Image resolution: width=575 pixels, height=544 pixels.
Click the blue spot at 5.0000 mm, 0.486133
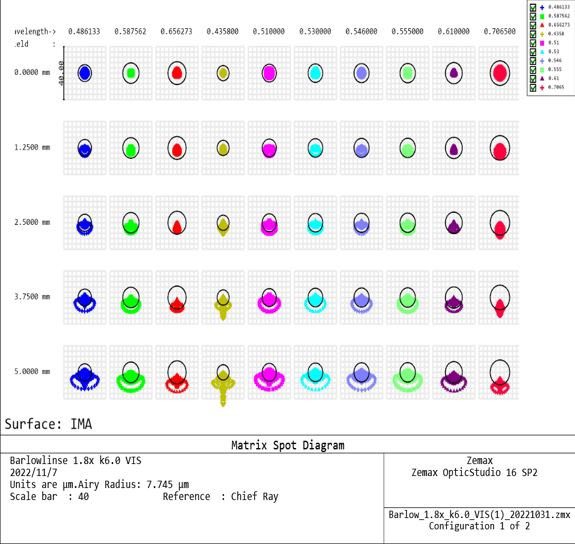pos(85,380)
